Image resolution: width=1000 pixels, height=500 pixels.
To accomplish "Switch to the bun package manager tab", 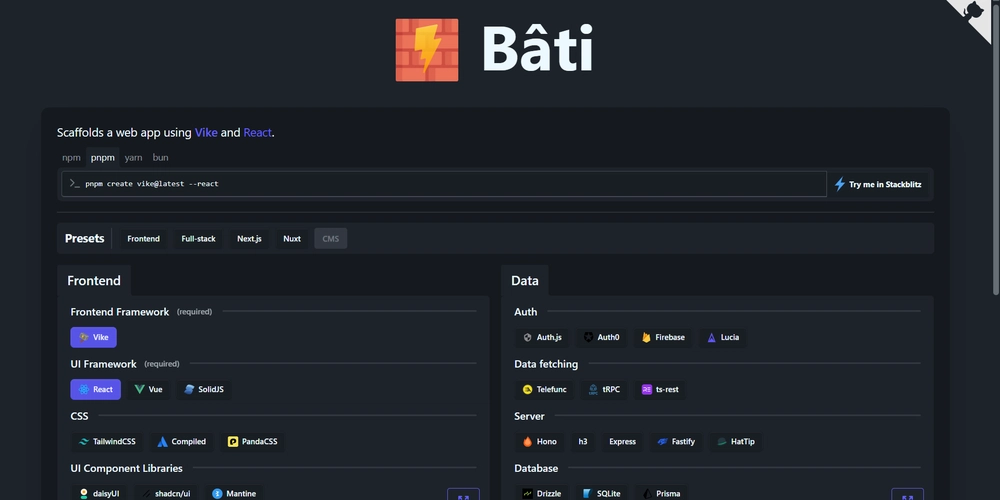I will coord(160,158).
